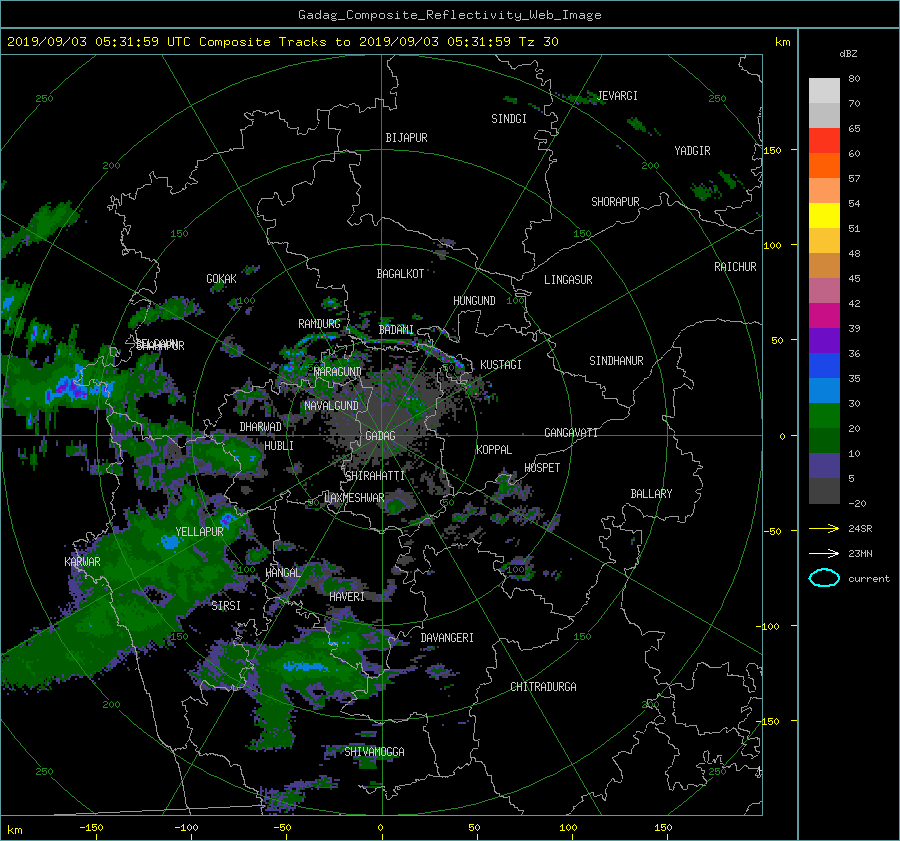Click the YADGIR city label

click(692, 151)
